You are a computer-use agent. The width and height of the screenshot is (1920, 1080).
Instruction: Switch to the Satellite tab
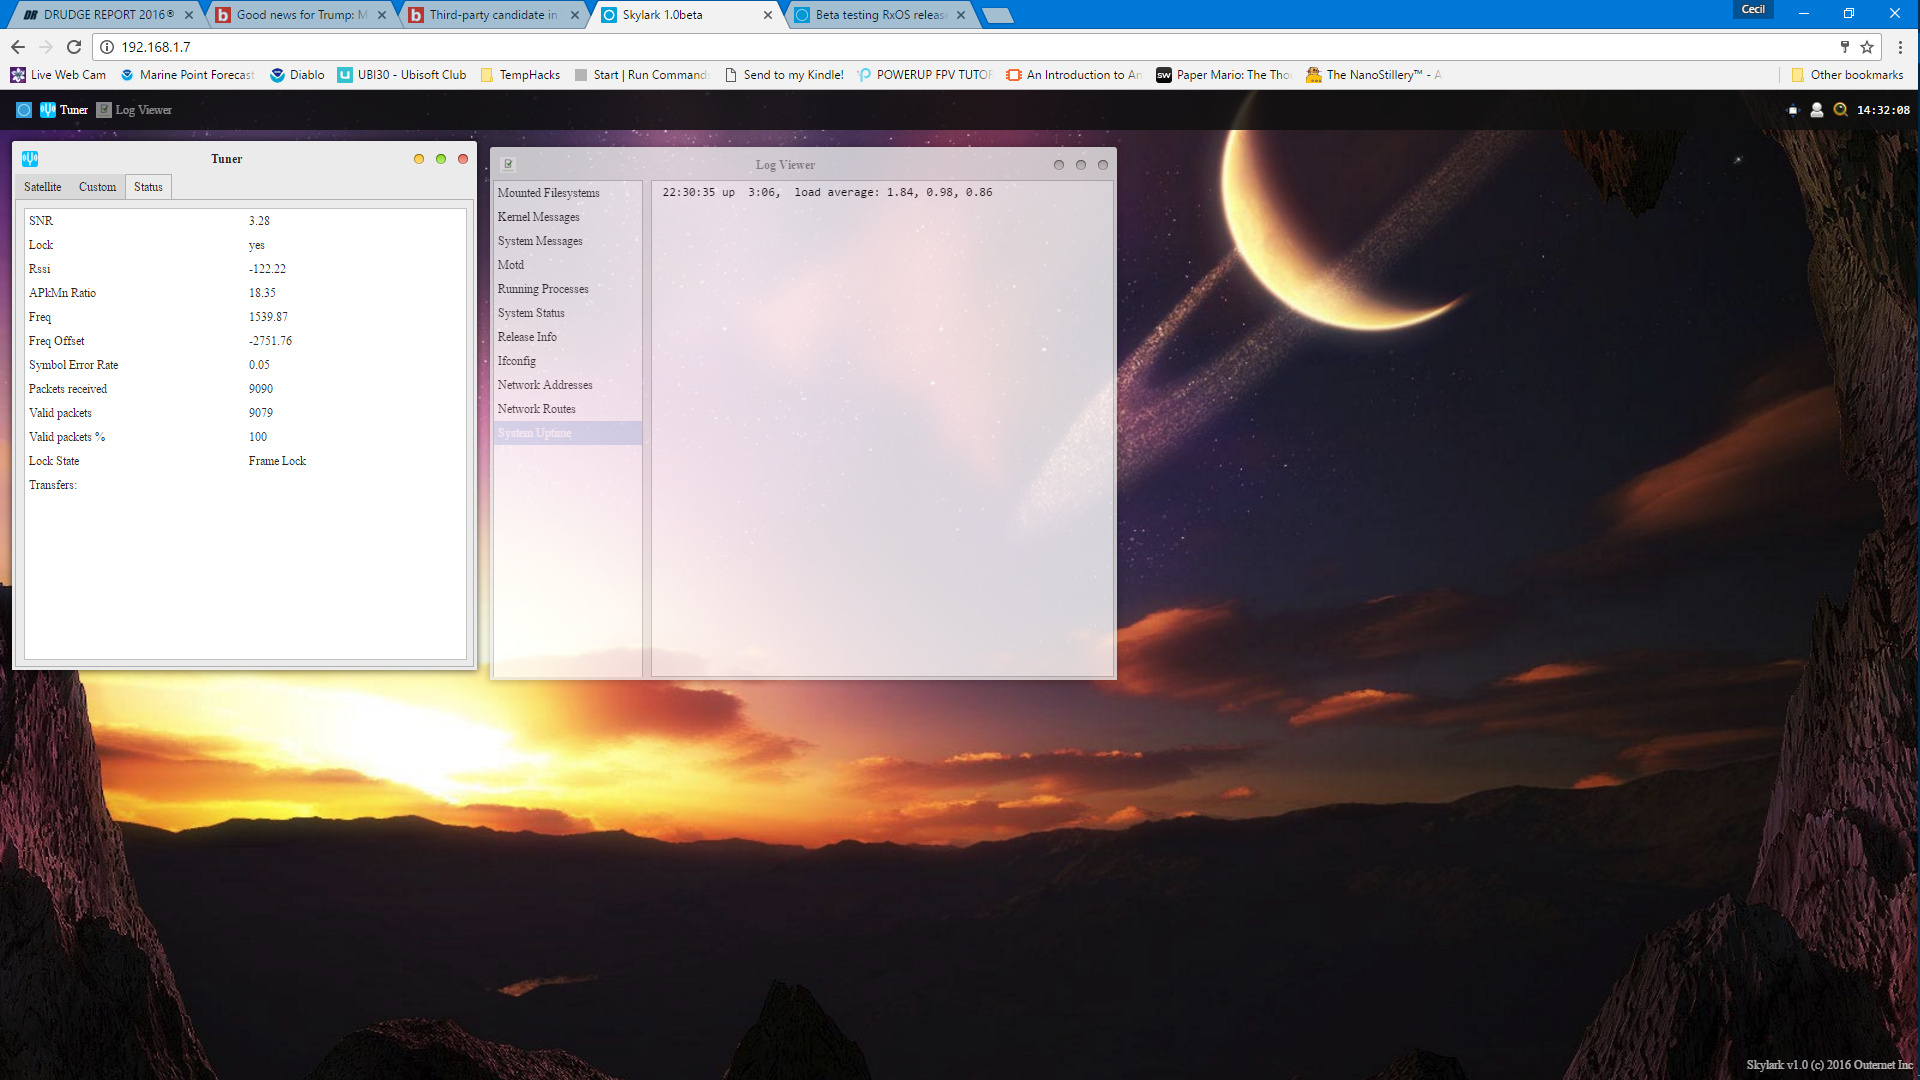pyautogui.click(x=43, y=187)
